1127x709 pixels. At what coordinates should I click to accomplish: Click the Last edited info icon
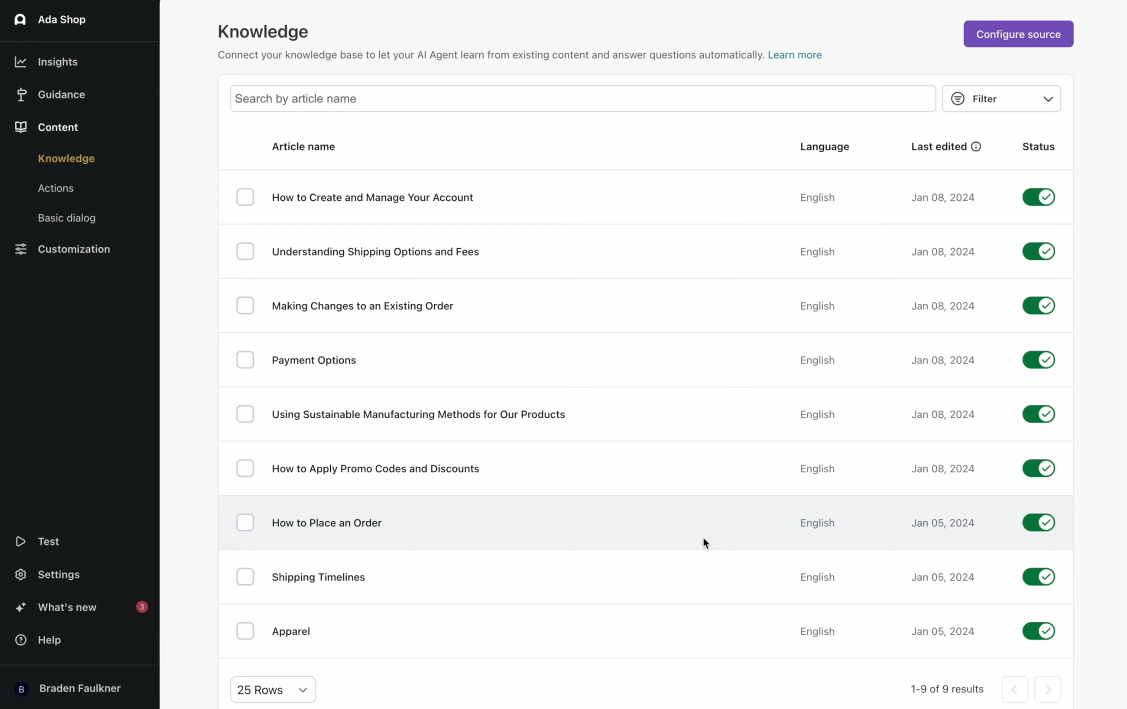976,147
